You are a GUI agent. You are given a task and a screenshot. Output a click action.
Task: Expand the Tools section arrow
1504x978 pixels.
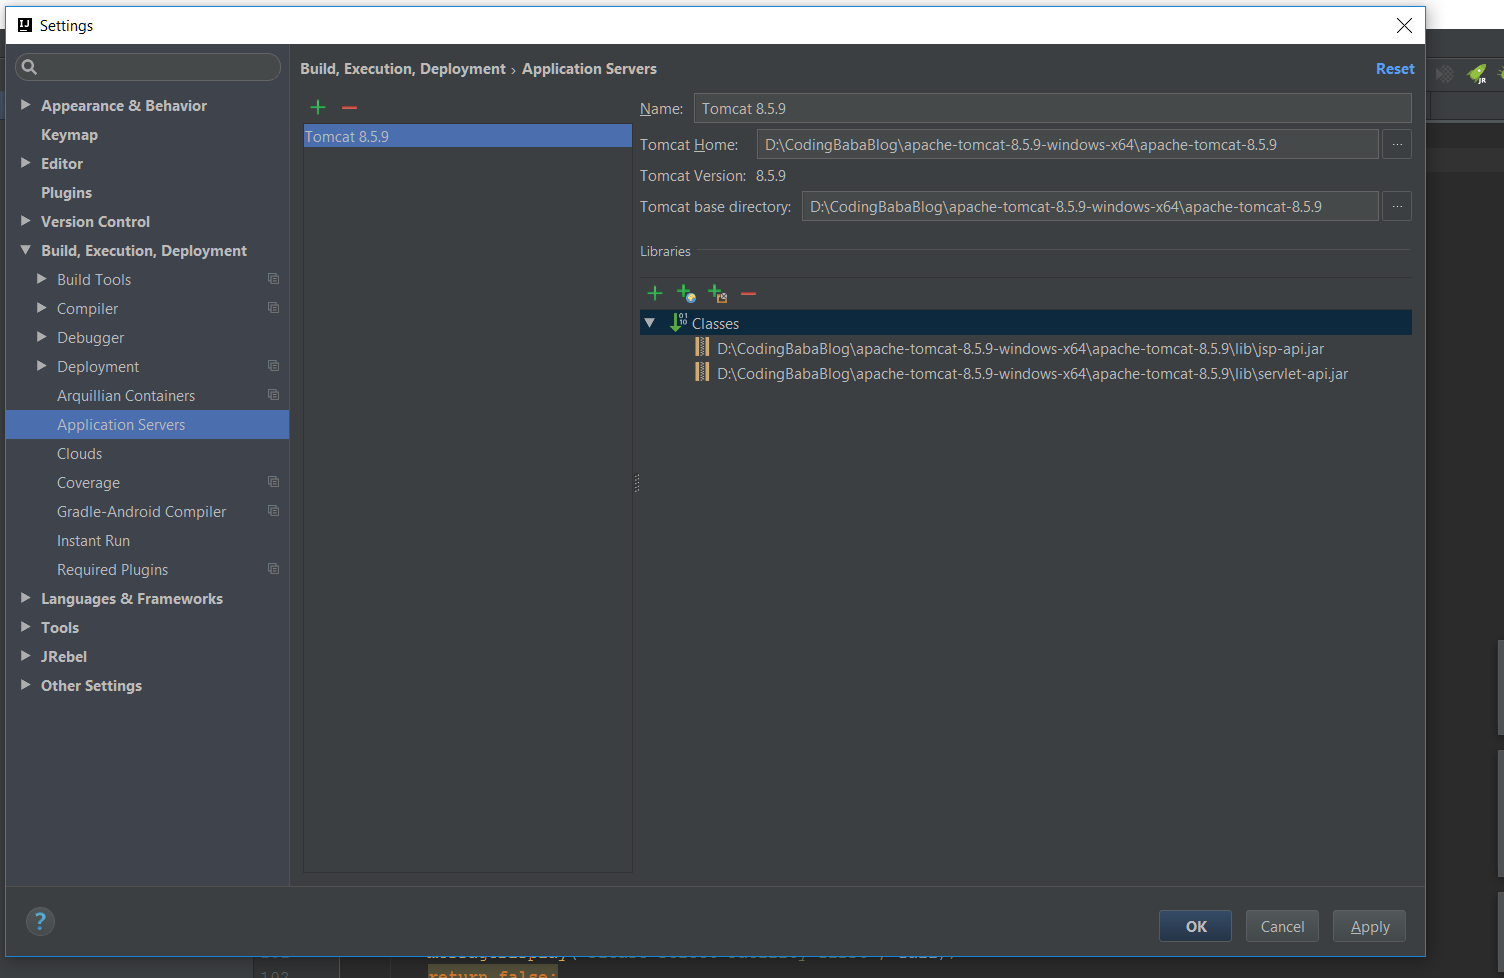coord(26,626)
